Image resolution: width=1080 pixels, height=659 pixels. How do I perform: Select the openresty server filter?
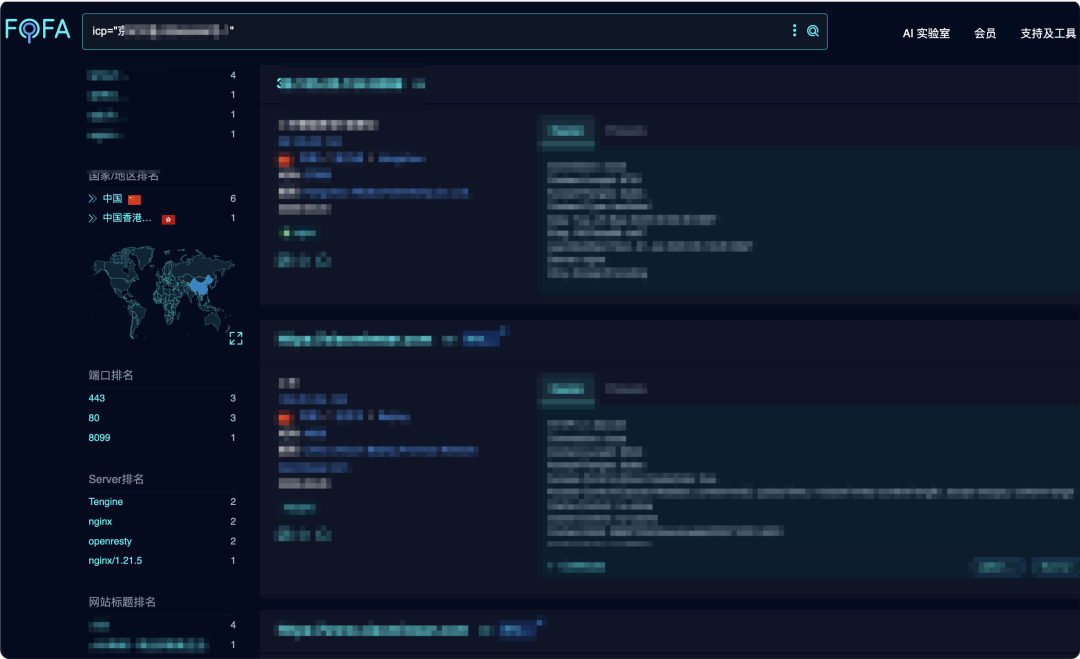click(110, 541)
